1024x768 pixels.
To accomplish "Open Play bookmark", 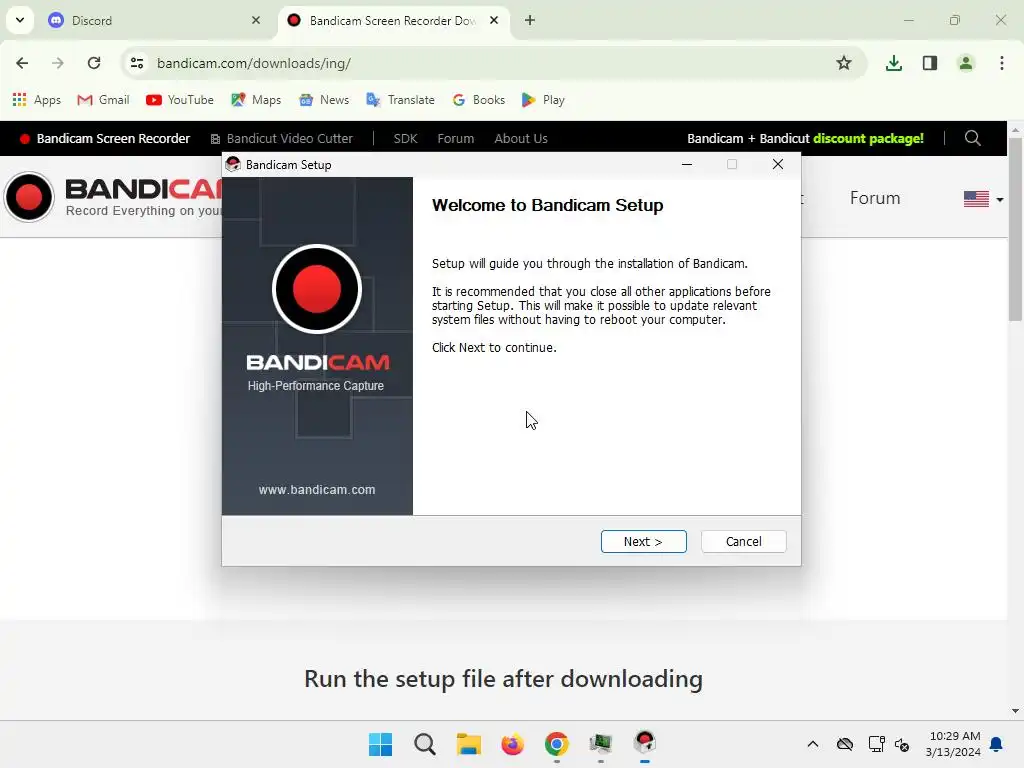I will pos(543,100).
